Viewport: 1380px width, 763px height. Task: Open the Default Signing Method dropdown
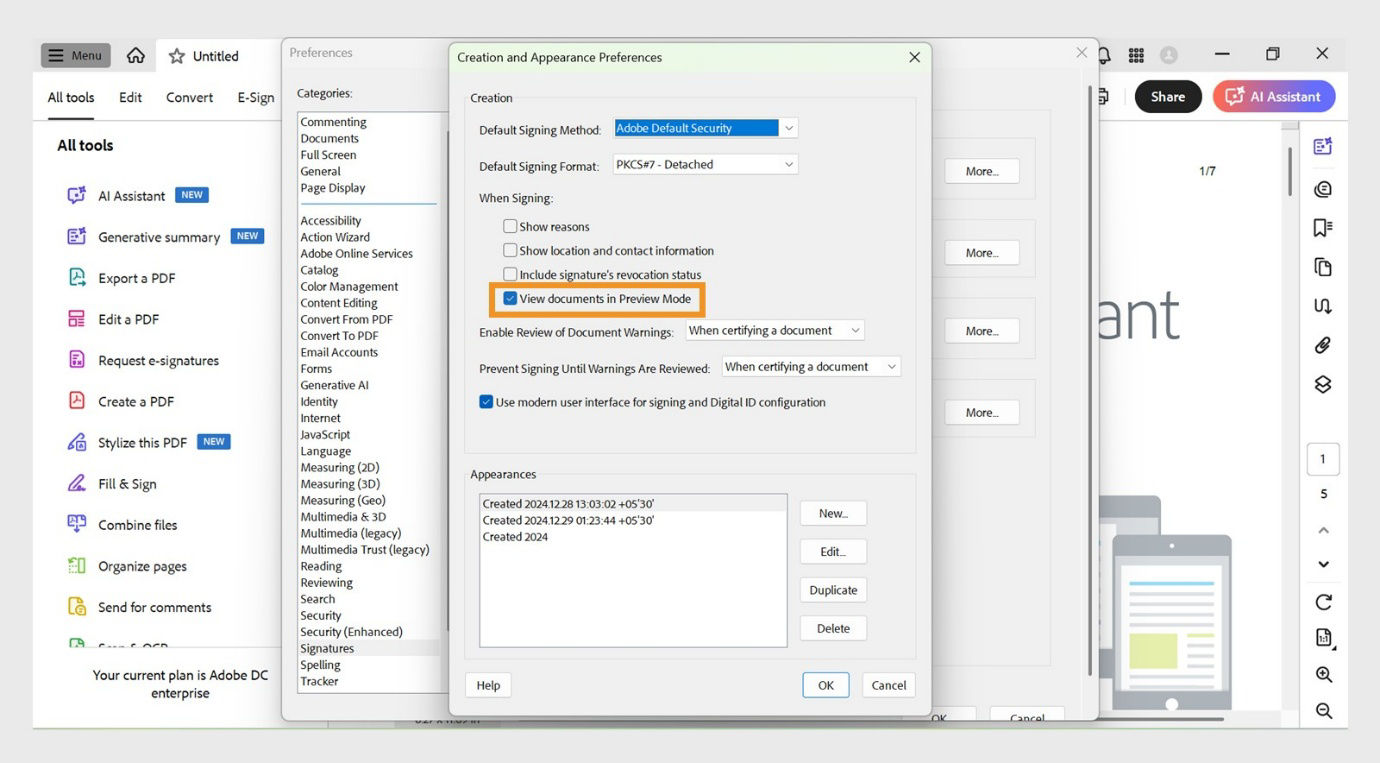coord(788,127)
